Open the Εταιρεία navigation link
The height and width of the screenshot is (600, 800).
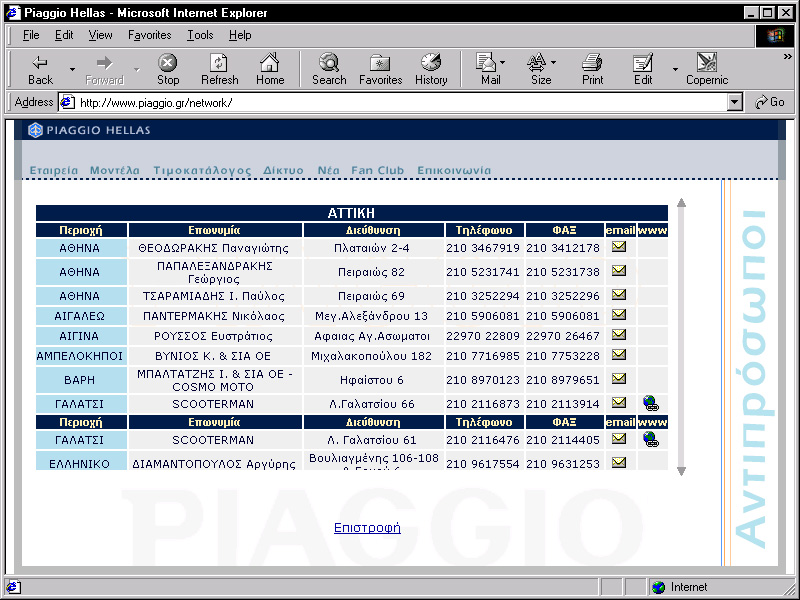coord(54,170)
